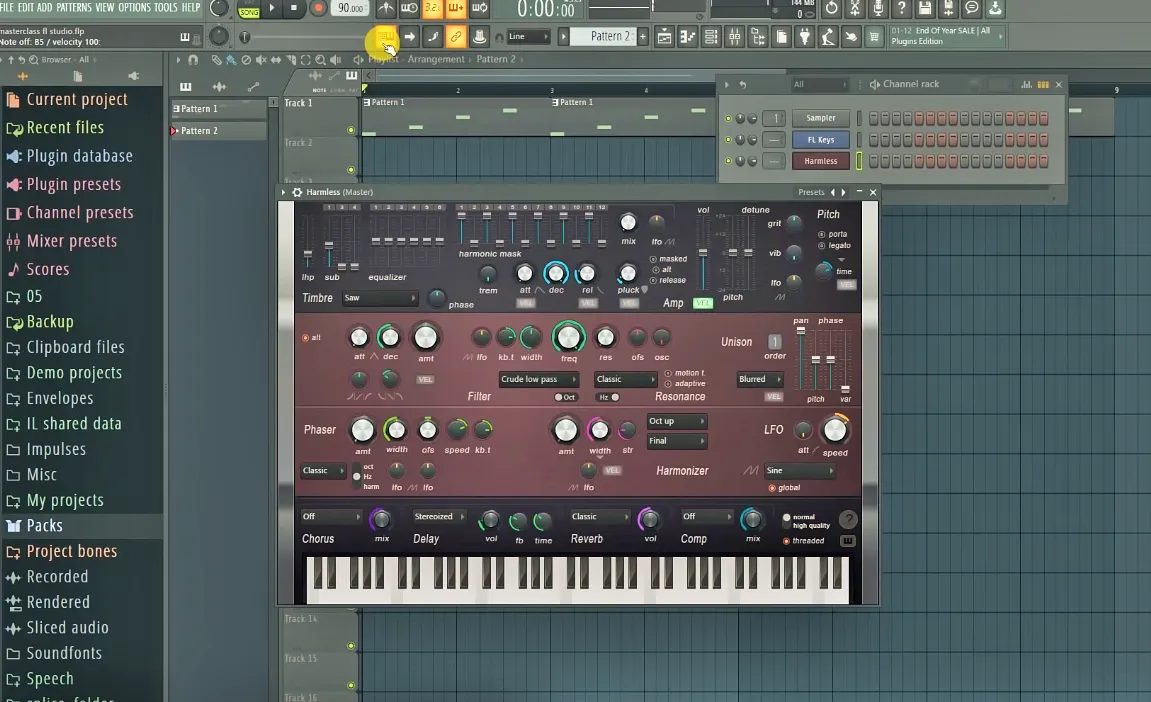Toggle the playlist magnet snap icon

[193, 59]
